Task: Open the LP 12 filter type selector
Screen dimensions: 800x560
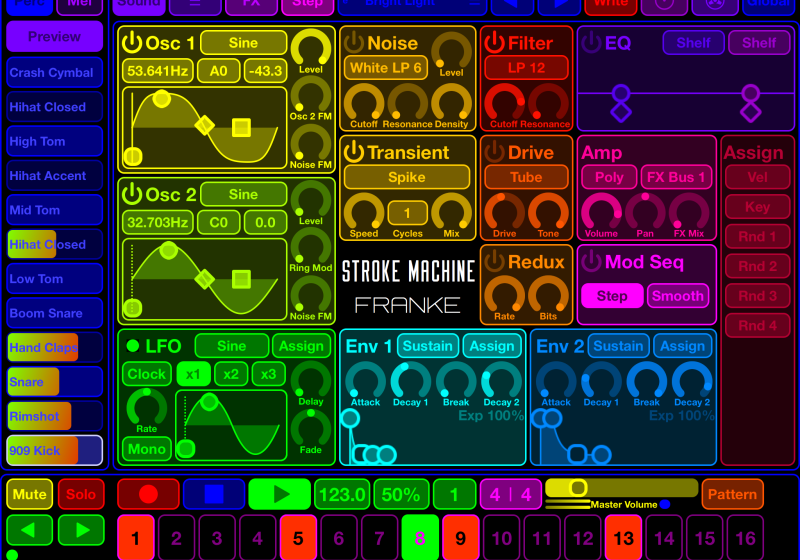Action: click(x=526, y=68)
